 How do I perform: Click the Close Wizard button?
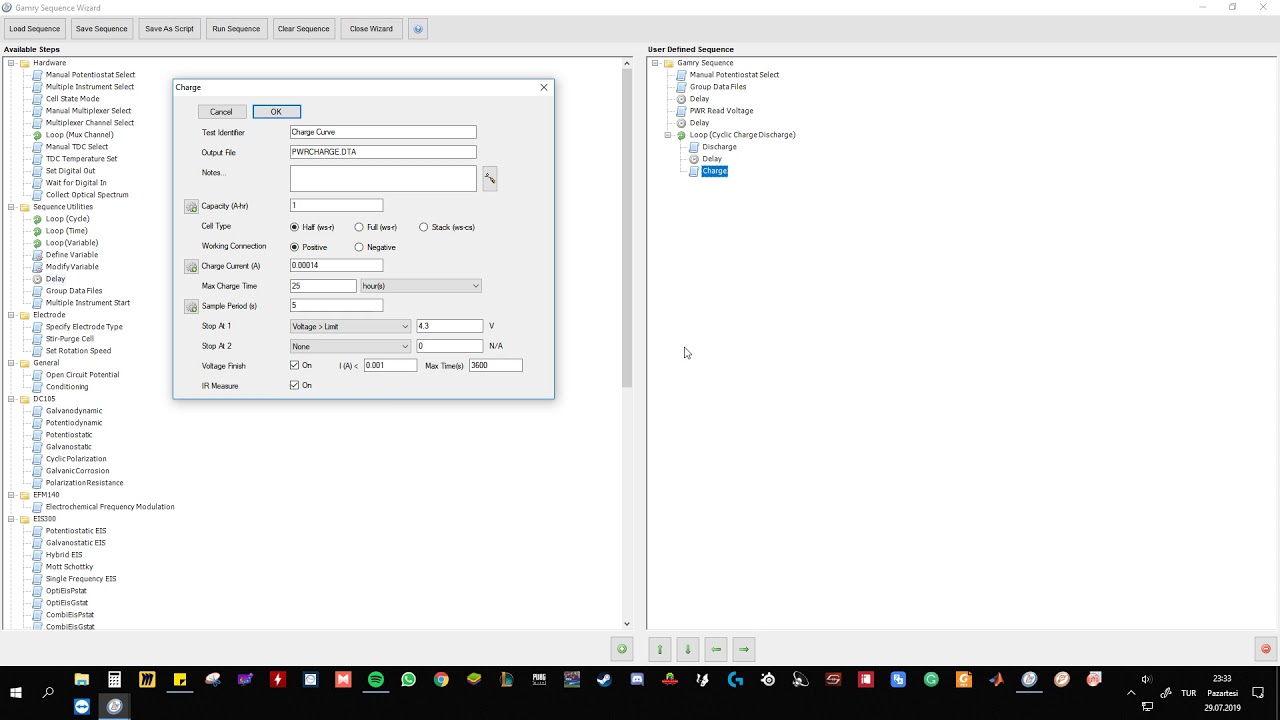click(371, 29)
